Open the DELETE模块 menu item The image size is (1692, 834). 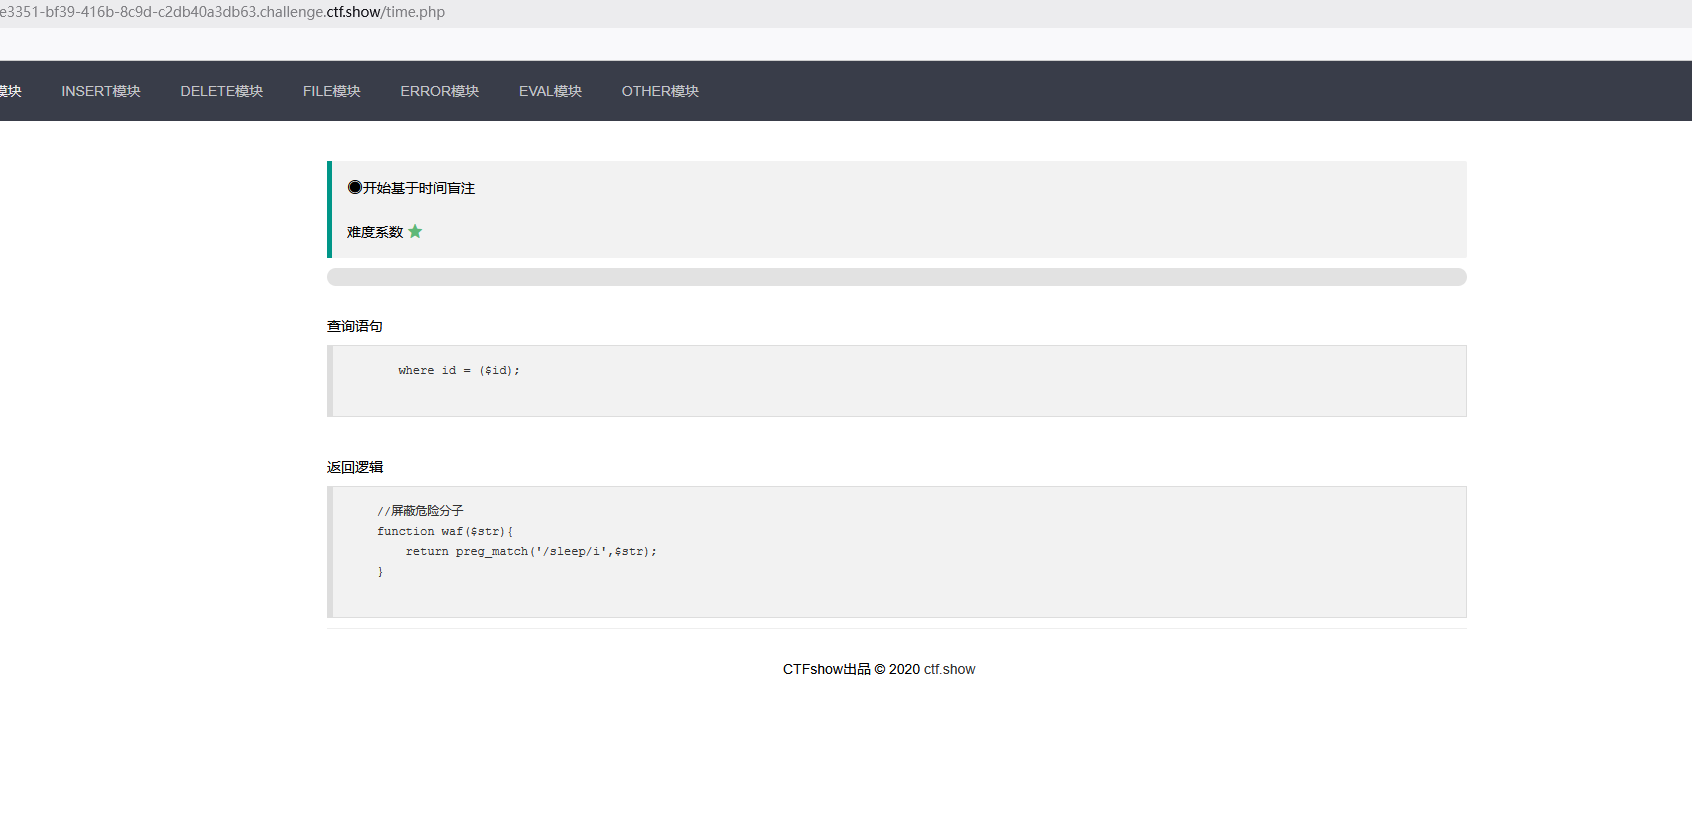pyautogui.click(x=222, y=91)
